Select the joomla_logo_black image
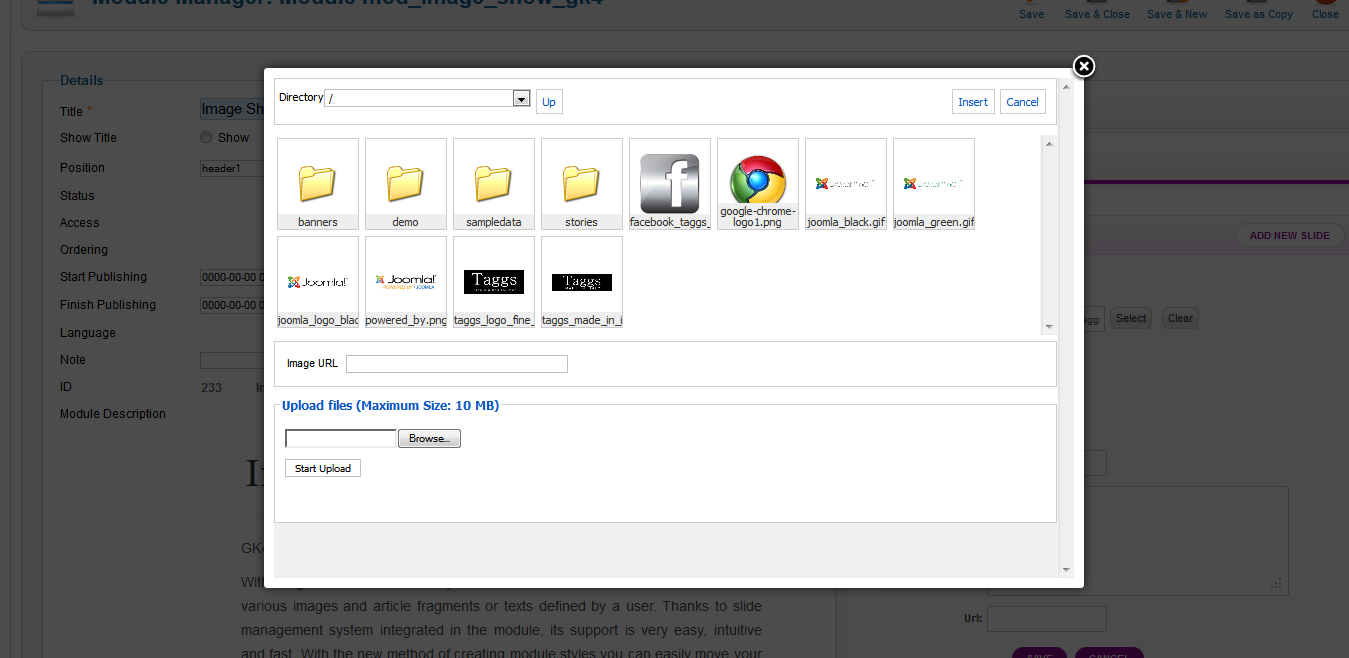The width and height of the screenshot is (1349, 658). click(x=317, y=282)
